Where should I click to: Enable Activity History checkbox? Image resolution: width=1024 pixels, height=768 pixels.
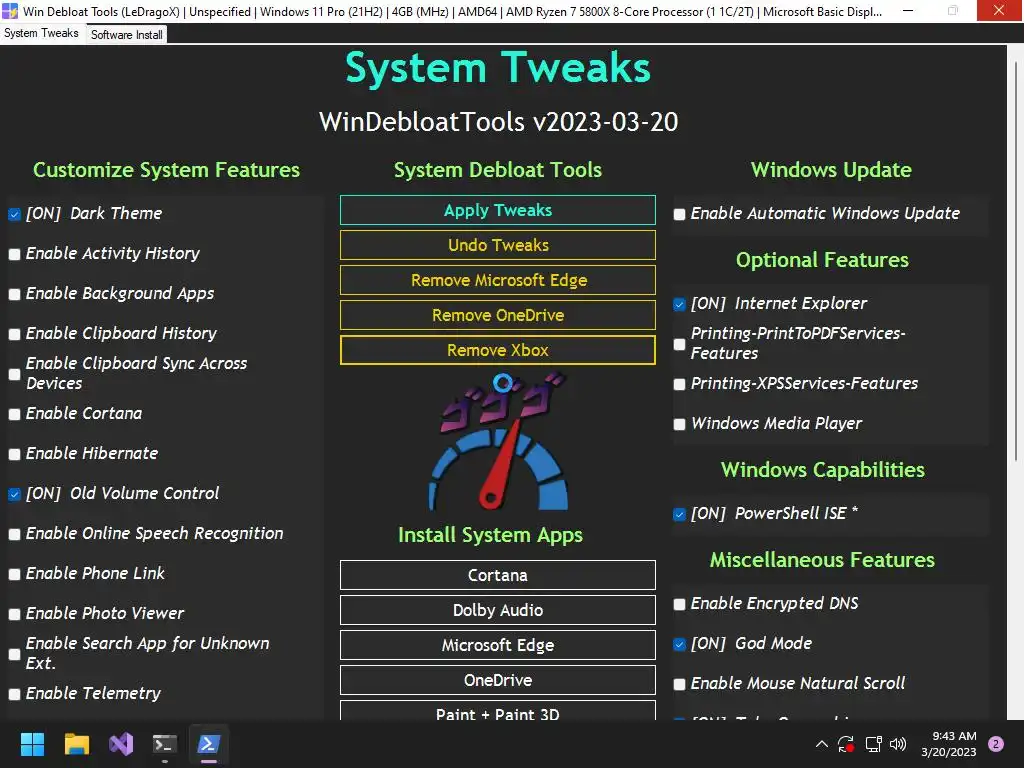pos(14,254)
